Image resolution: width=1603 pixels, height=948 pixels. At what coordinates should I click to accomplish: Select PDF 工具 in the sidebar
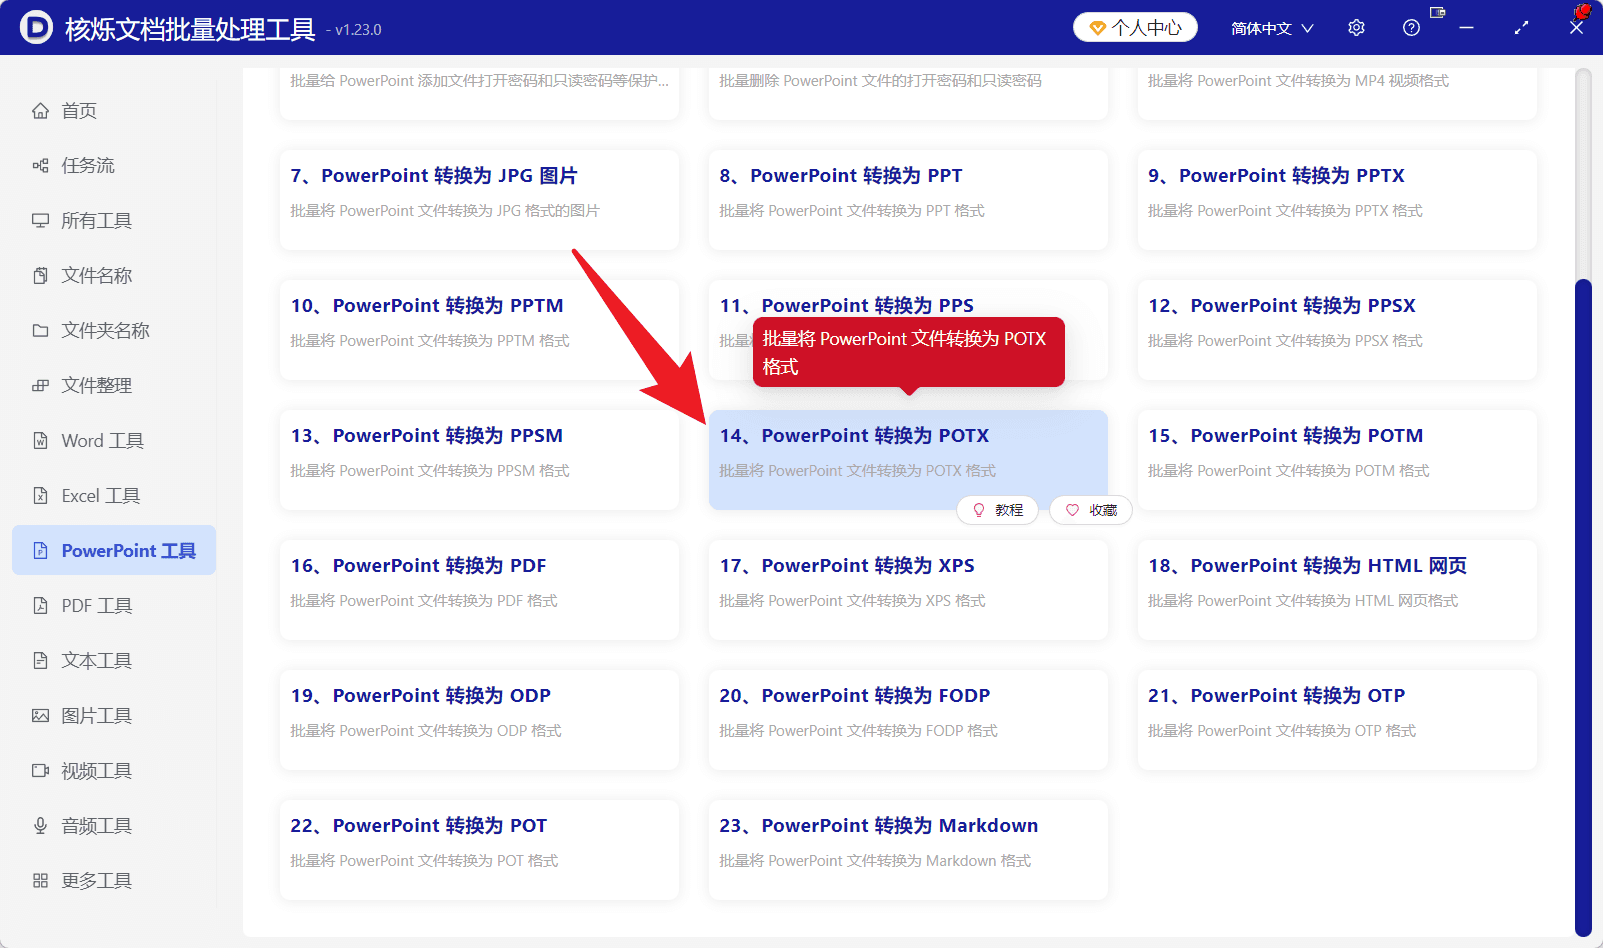tap(114, 606)
